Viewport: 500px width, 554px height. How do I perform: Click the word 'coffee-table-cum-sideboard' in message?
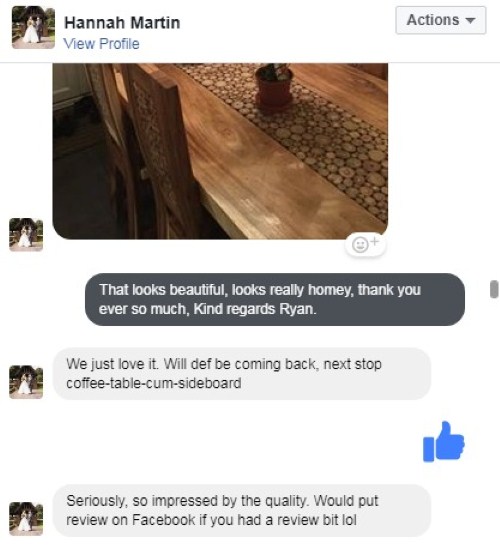[x=154, y=383]
